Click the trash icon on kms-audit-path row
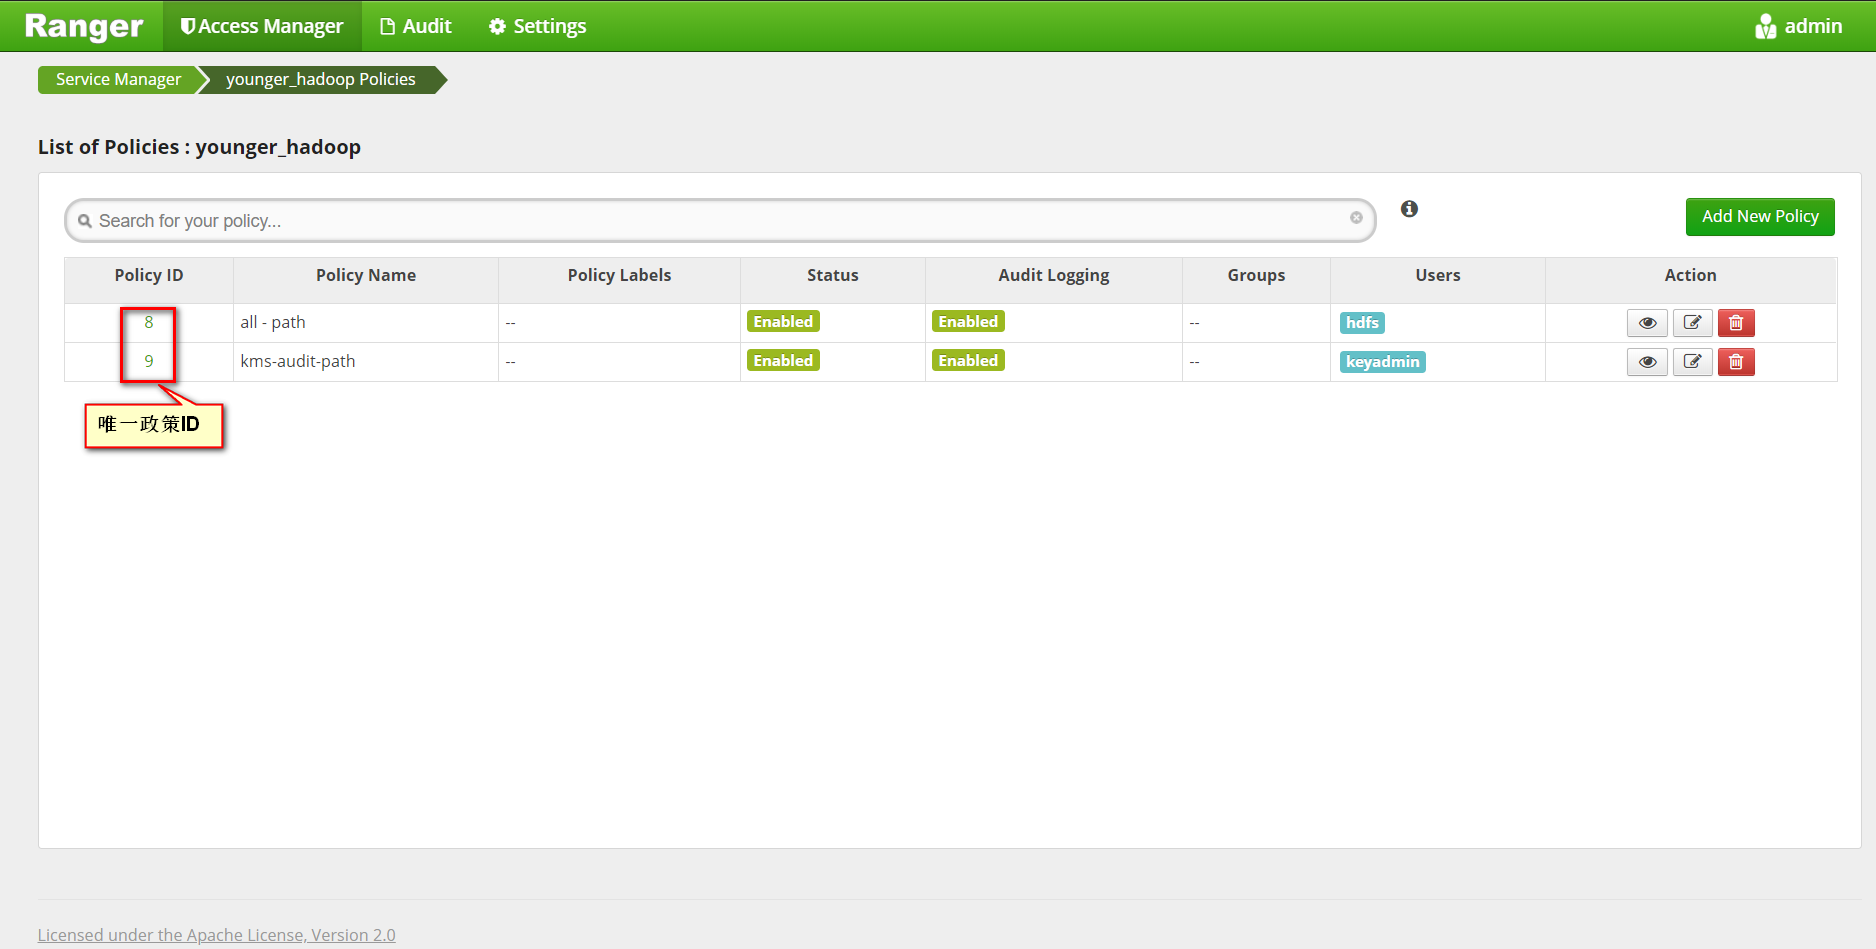The width and height of the screenshot is (1876, 949). click(1736, 361)
